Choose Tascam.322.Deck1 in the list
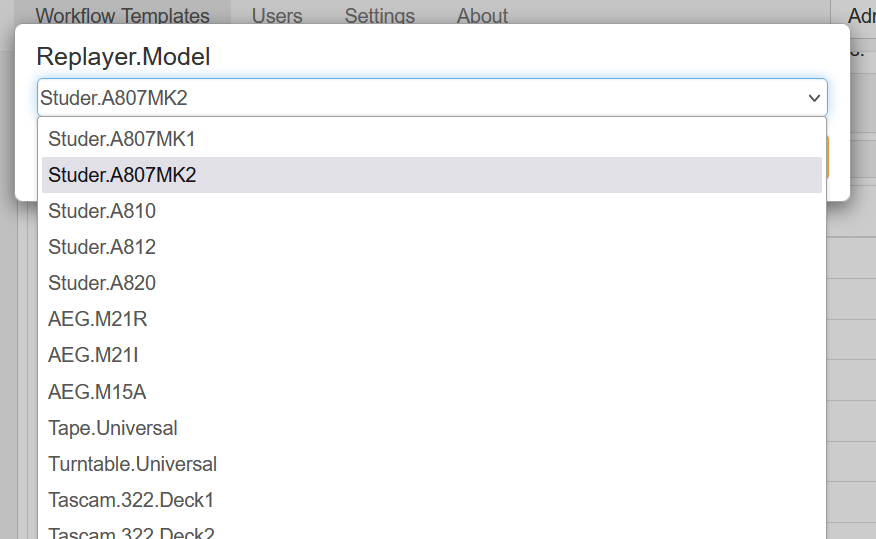876x539 pixels. [431, 500]
